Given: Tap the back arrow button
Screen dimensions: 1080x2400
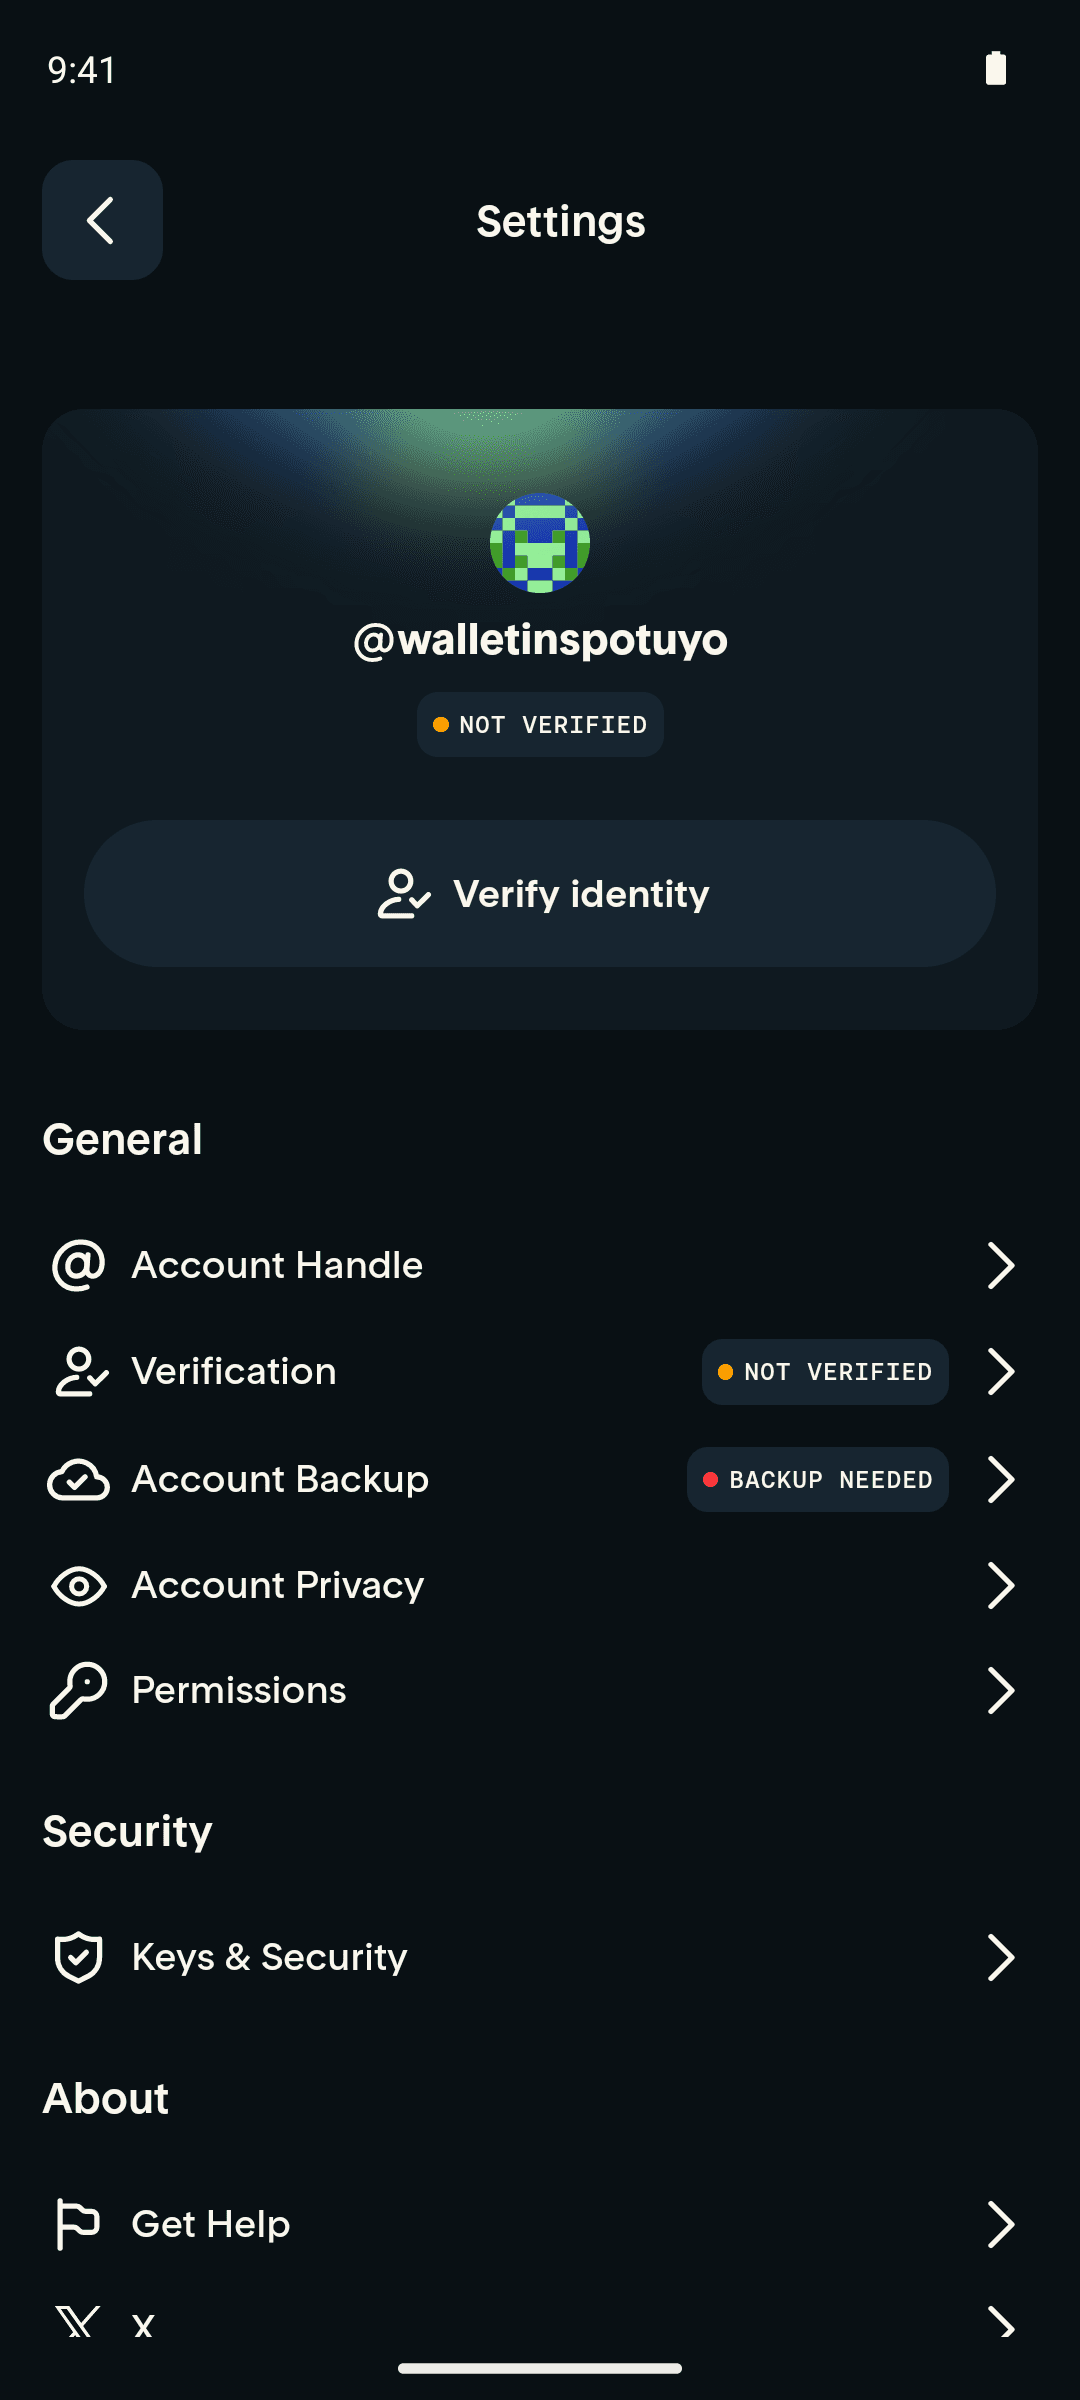Looking at the screenshot, I should [x=102, y=220].
